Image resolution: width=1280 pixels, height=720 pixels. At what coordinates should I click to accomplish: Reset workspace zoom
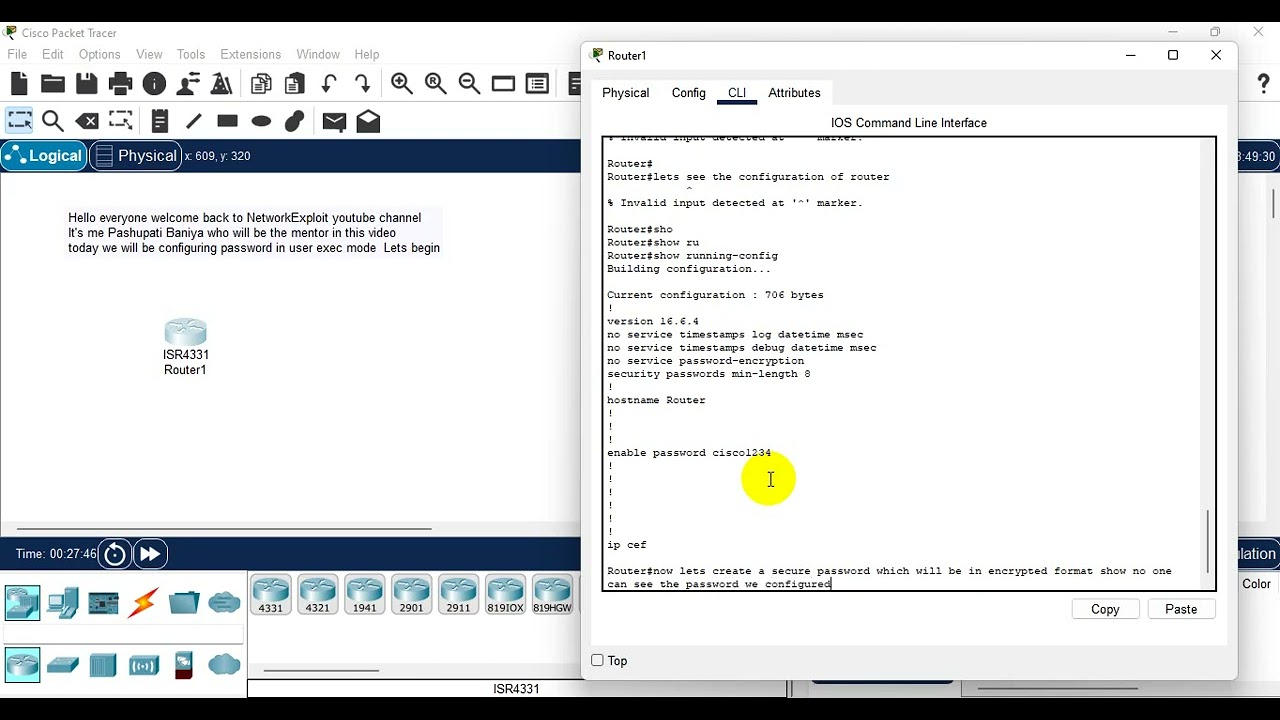point(436,84)
